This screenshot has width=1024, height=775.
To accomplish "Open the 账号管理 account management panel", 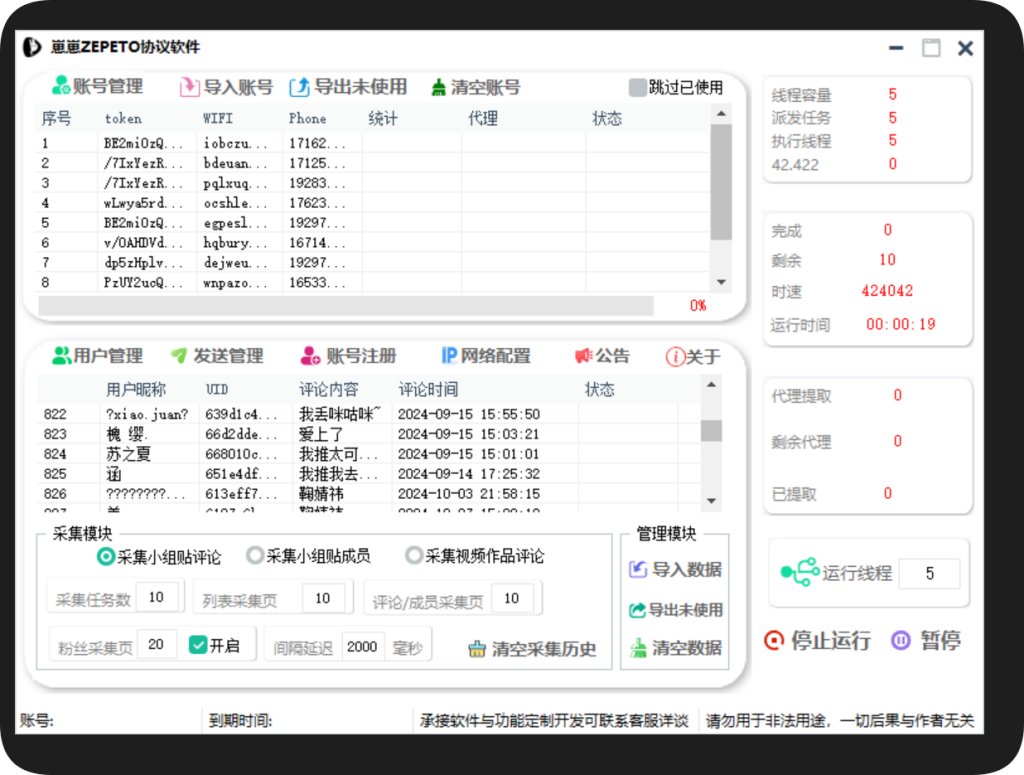I will 99,87.
